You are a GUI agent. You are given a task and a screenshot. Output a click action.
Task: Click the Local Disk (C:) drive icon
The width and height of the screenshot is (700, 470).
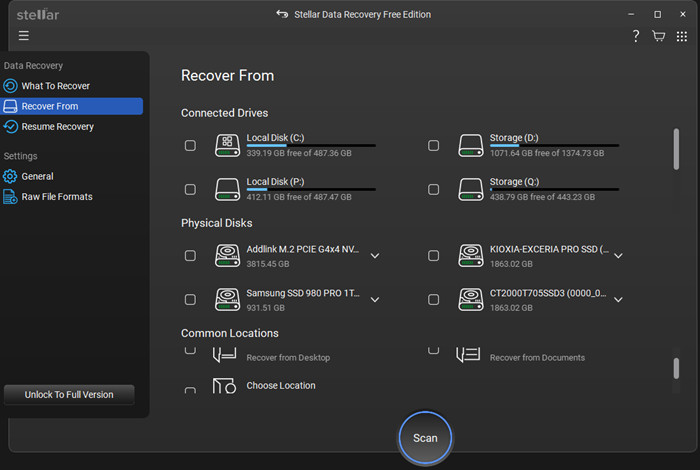(x=228, y=145)
